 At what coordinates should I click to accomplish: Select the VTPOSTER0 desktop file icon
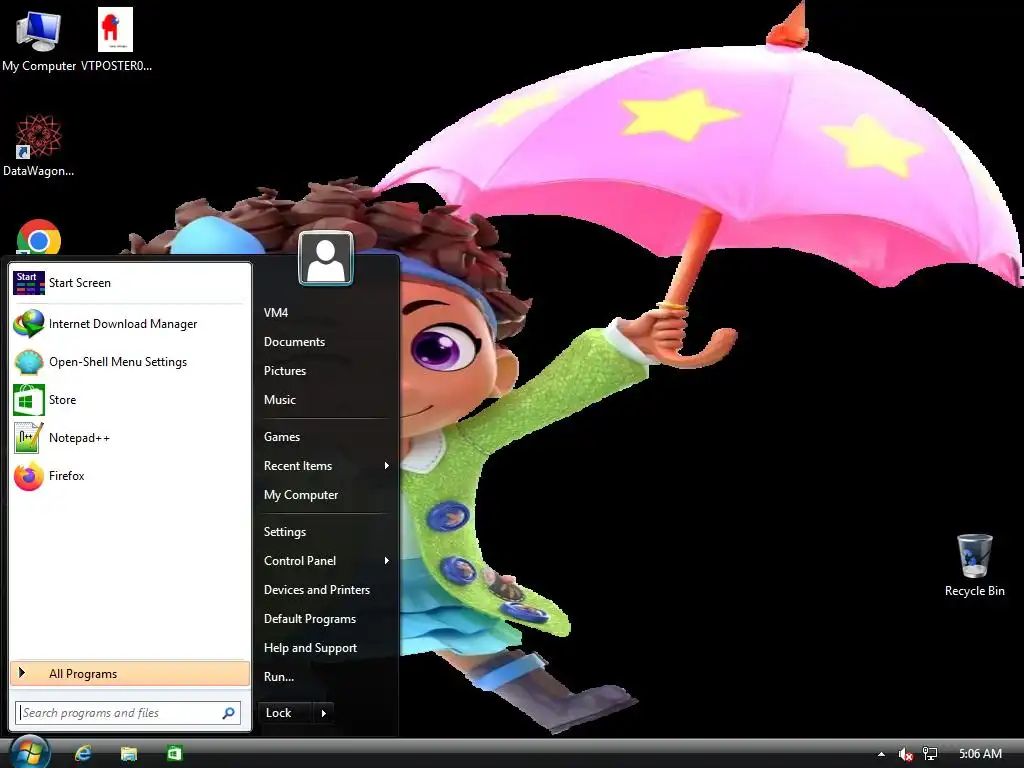coord(116,30)
